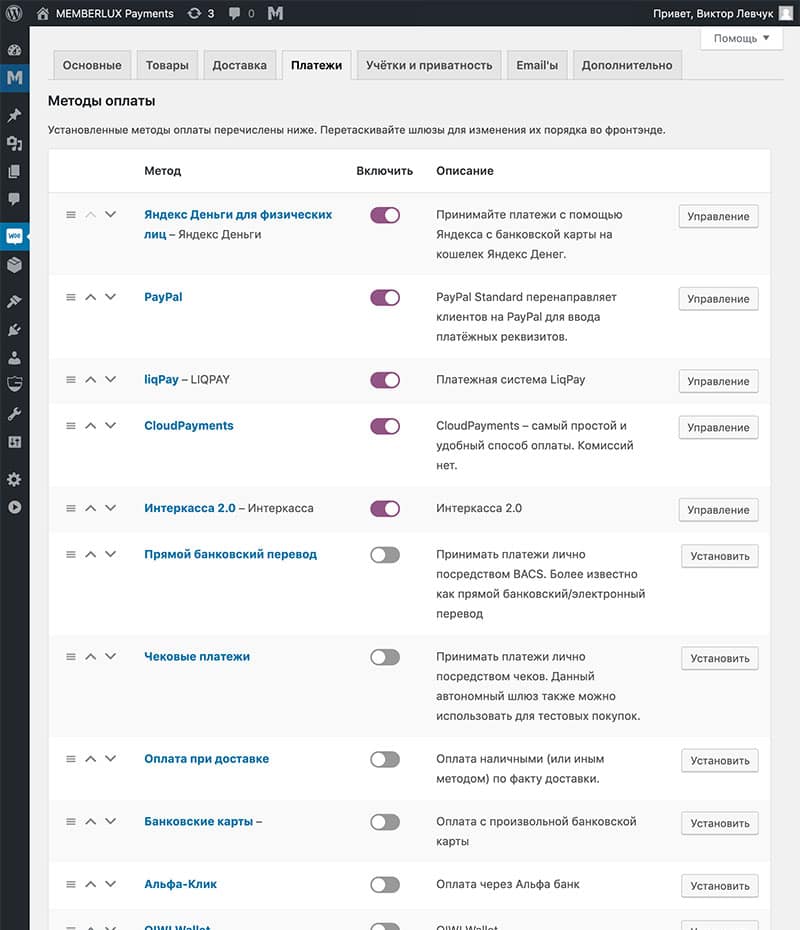Image resolution: width=800 pixels, height=930 pixels.
Task: Expand the Помощь help dropdown
Action: pyautogui.click(x=741, y=38)
